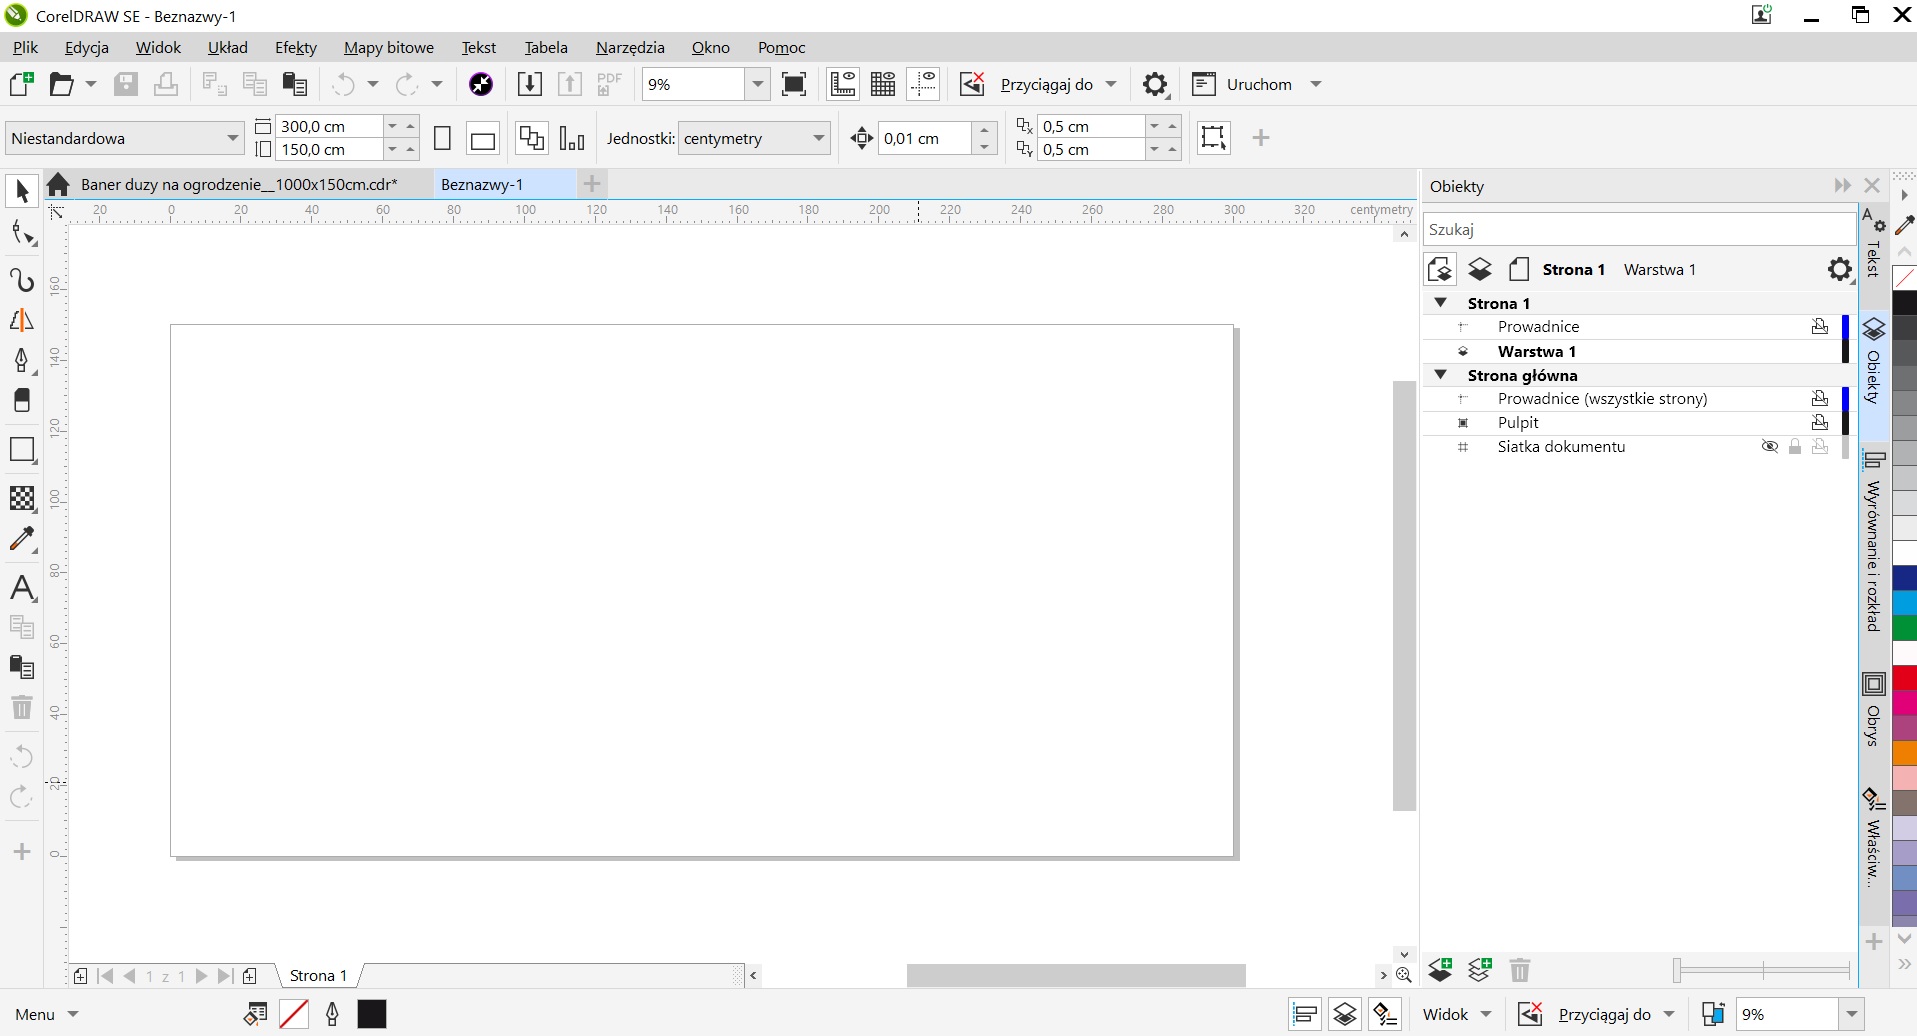Toggle lock on Siatka dokumentu layer

[x=1795, y=447]
